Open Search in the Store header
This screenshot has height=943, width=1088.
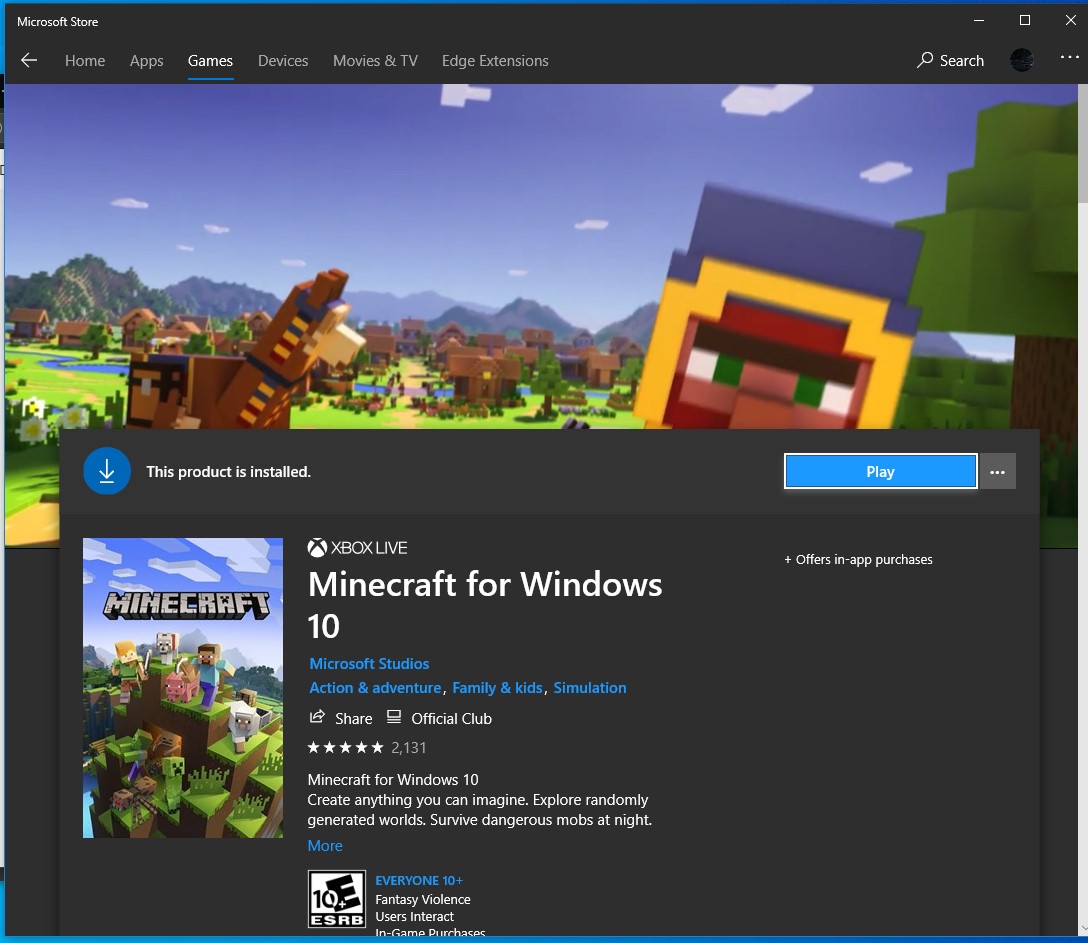click(951, 60)
